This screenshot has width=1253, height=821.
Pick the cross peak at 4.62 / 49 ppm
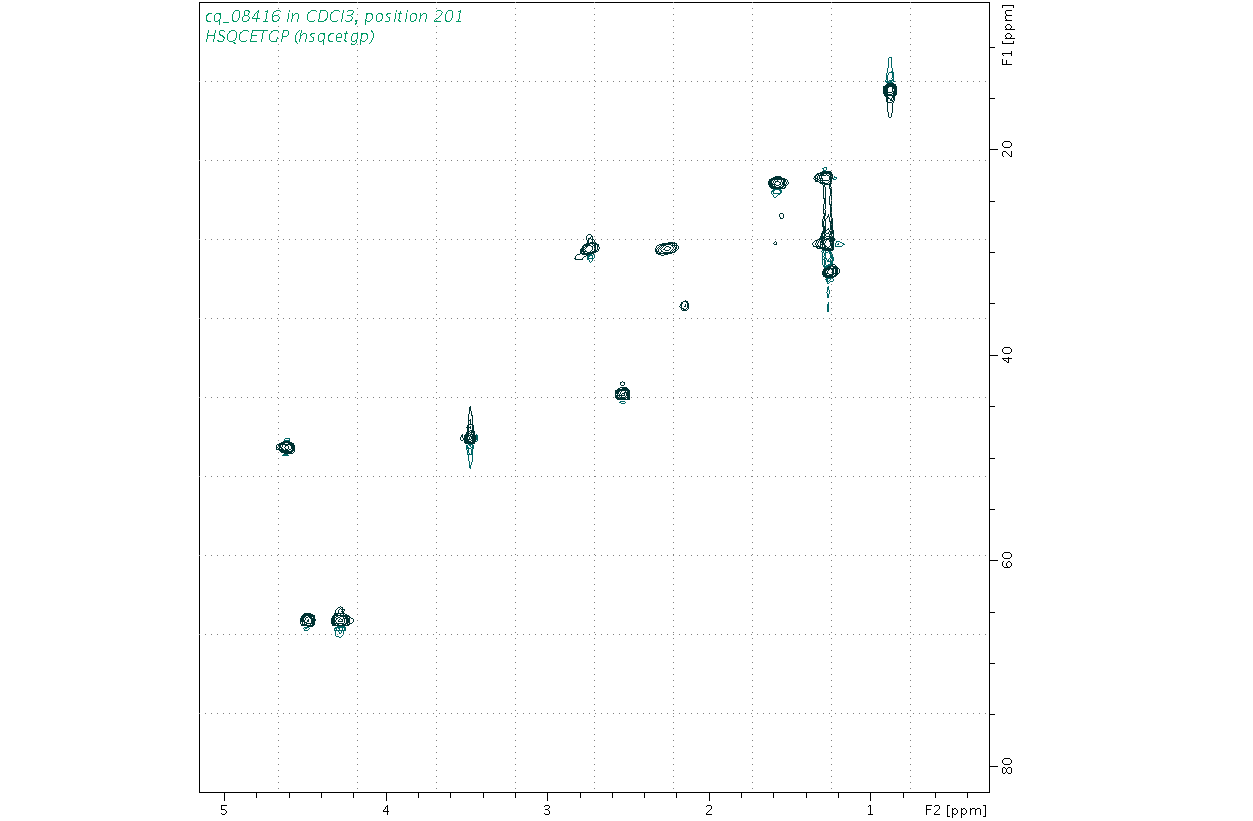(x=286, y=447)
